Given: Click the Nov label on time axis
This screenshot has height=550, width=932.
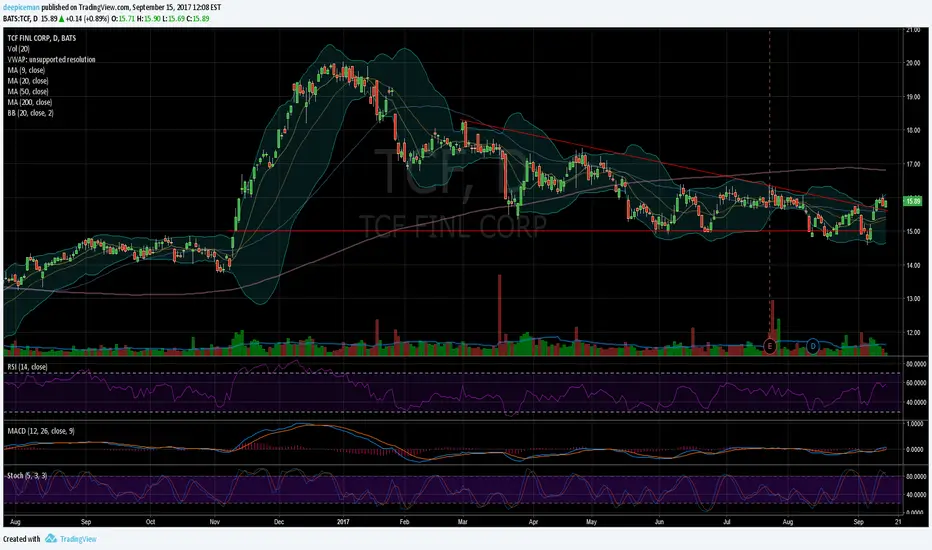Looking at the screenshot, I should pyautogui.click(x=215, y=522).
